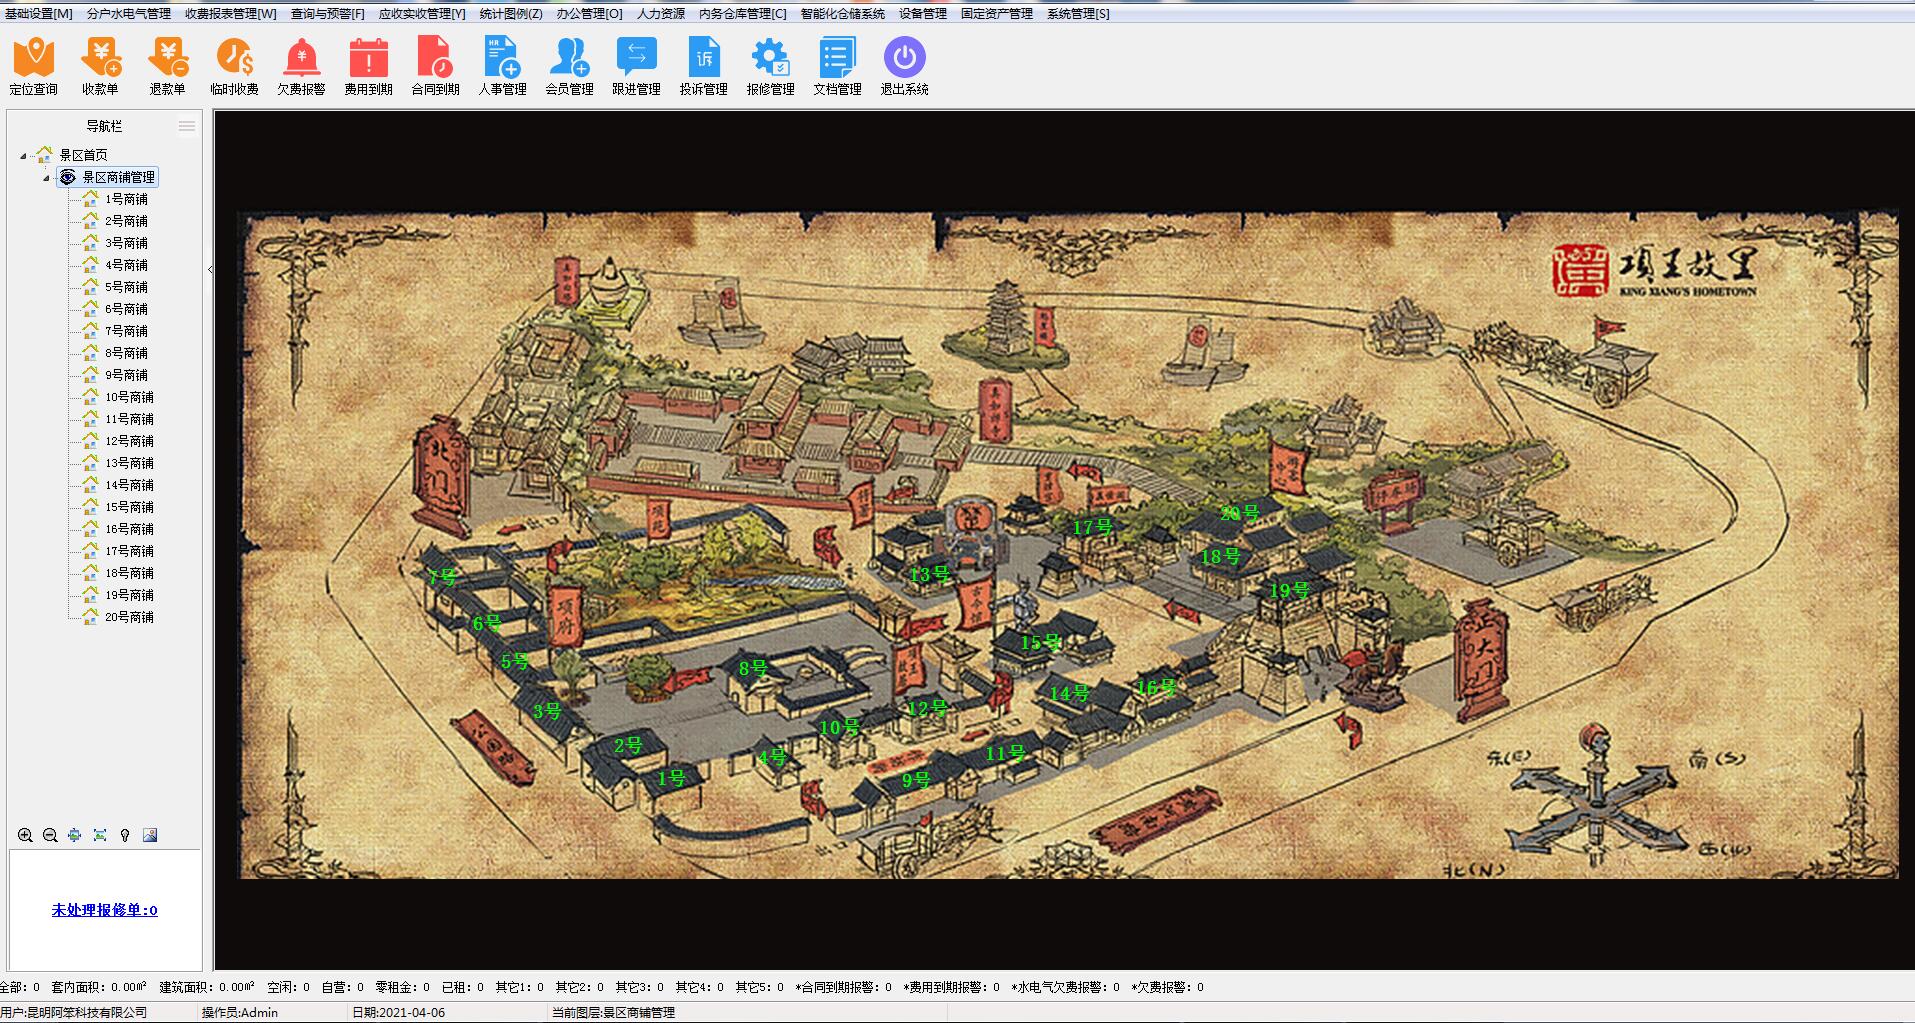1915x1023 pixels.
Task: Select 景区首页 in navigation tree
Action: click(x=83, y=155)
